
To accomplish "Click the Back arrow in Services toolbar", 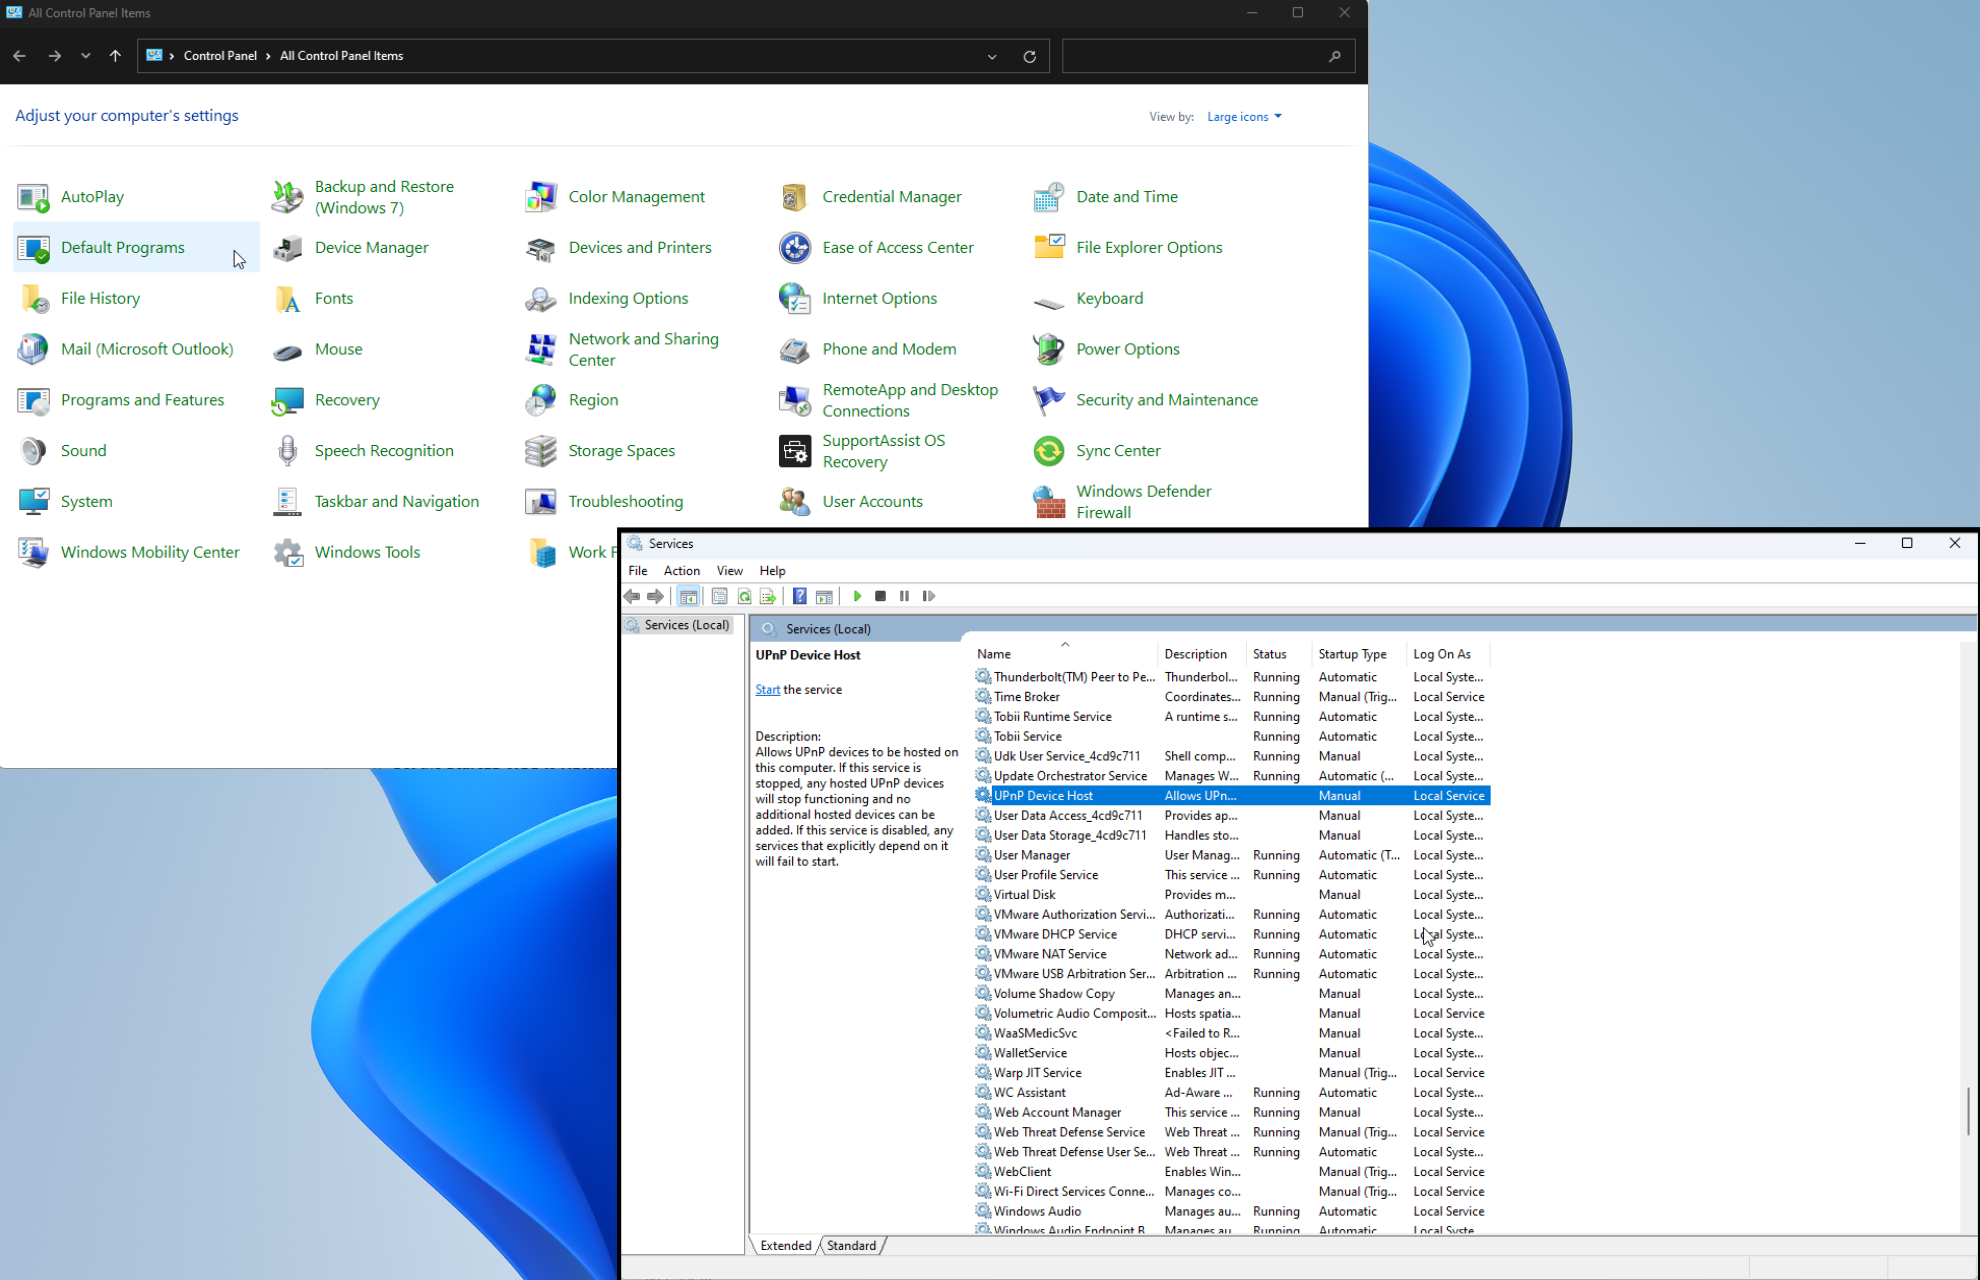I will (x=632, y=596).
